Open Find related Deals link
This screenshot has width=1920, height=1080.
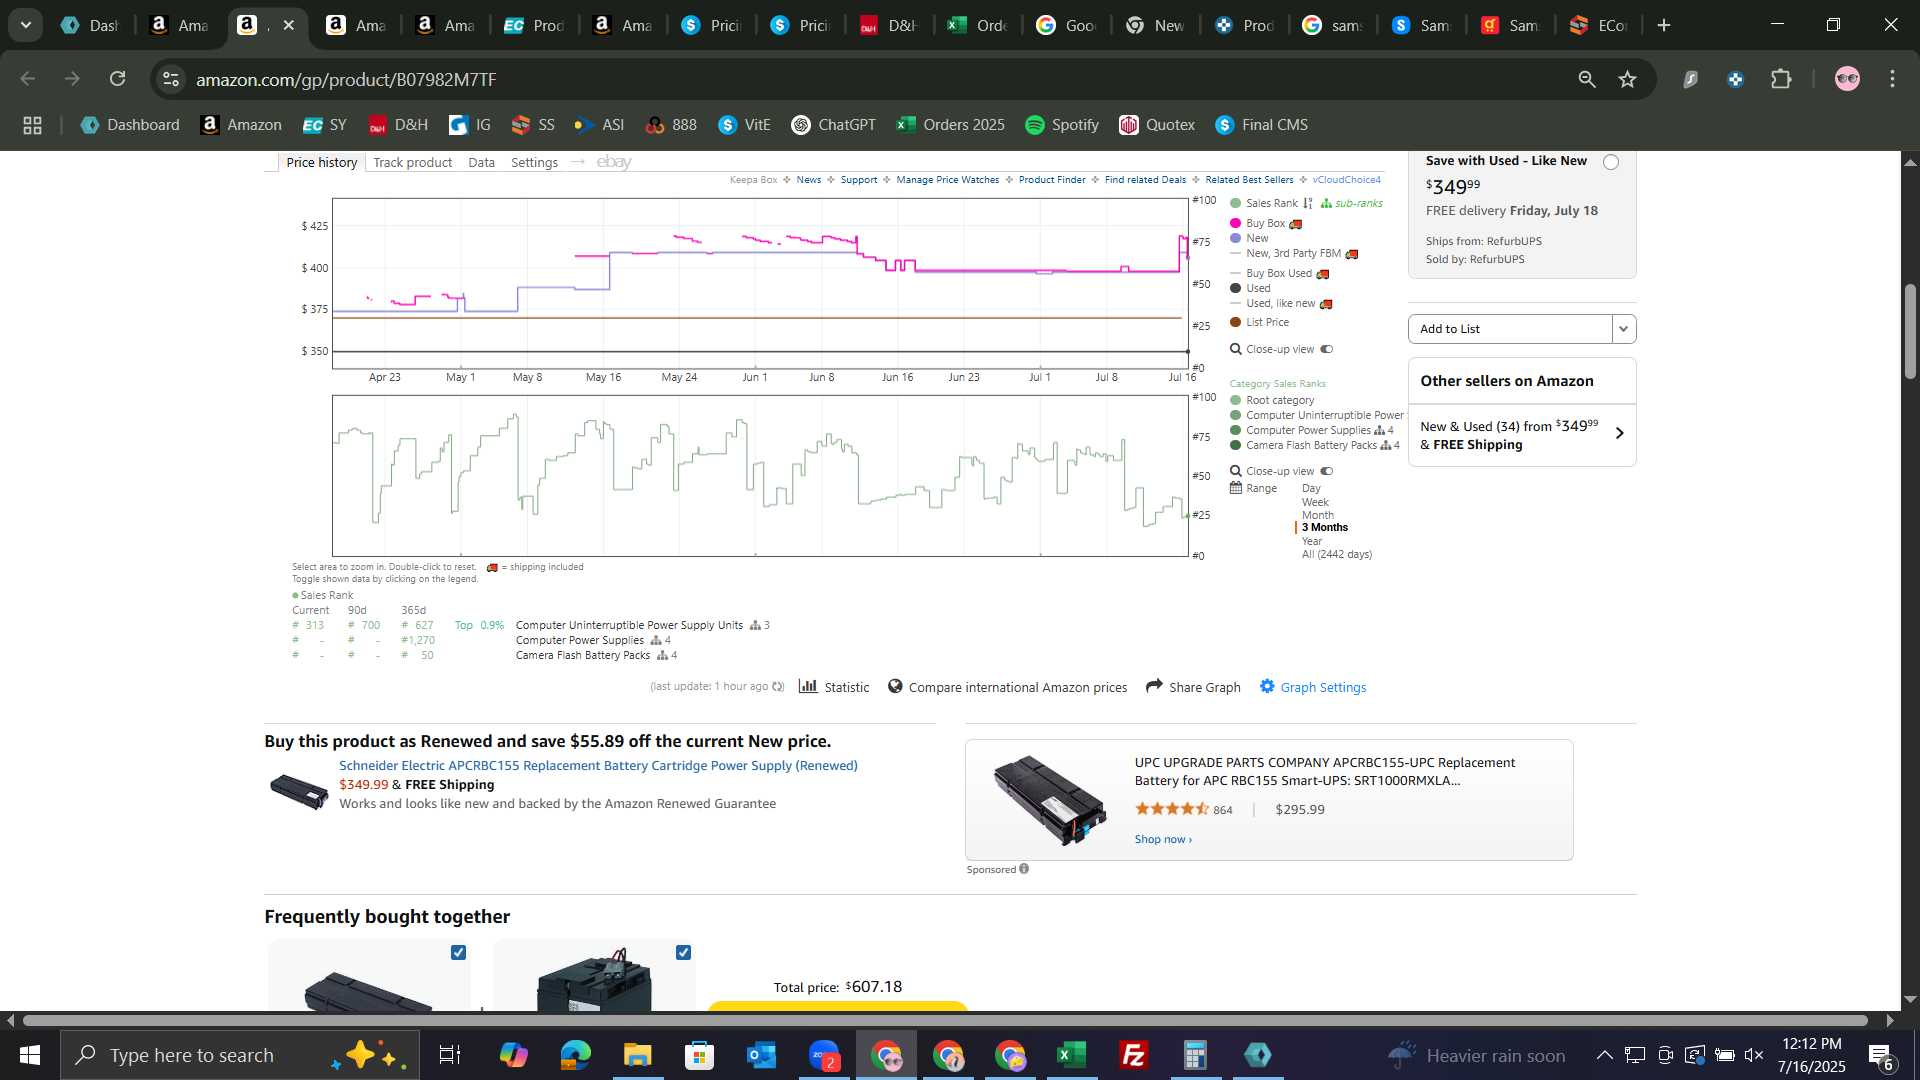(x=1145, y=180)
